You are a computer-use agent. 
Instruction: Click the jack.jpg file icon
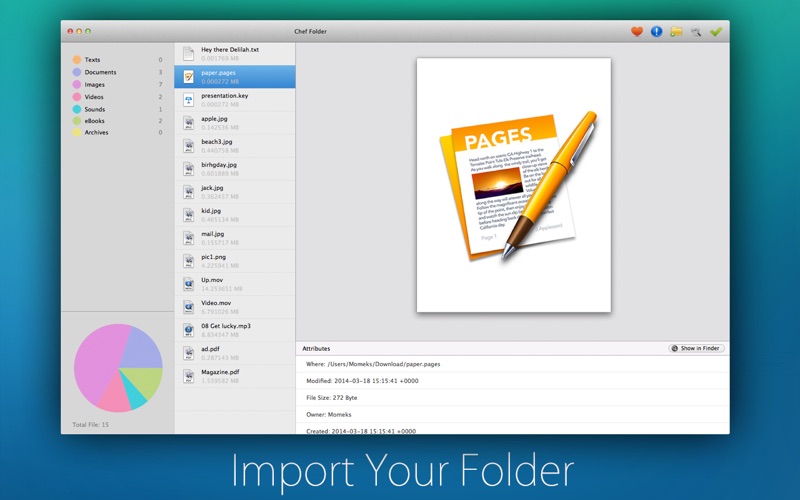189,192
